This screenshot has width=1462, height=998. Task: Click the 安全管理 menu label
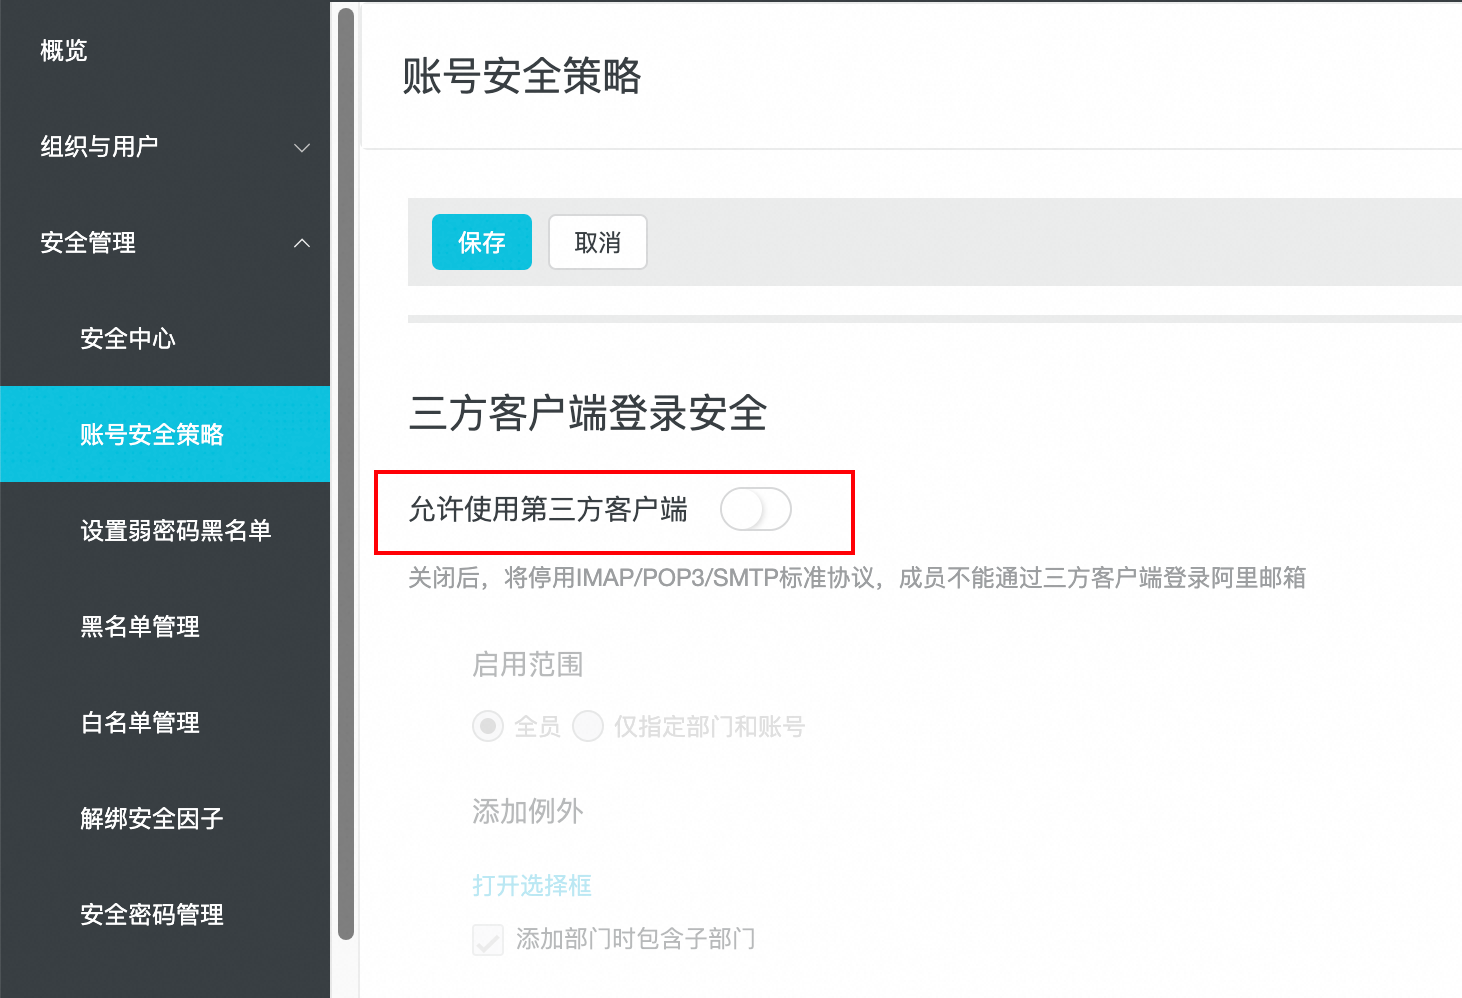pyautogui.click(x=88, y=243)
